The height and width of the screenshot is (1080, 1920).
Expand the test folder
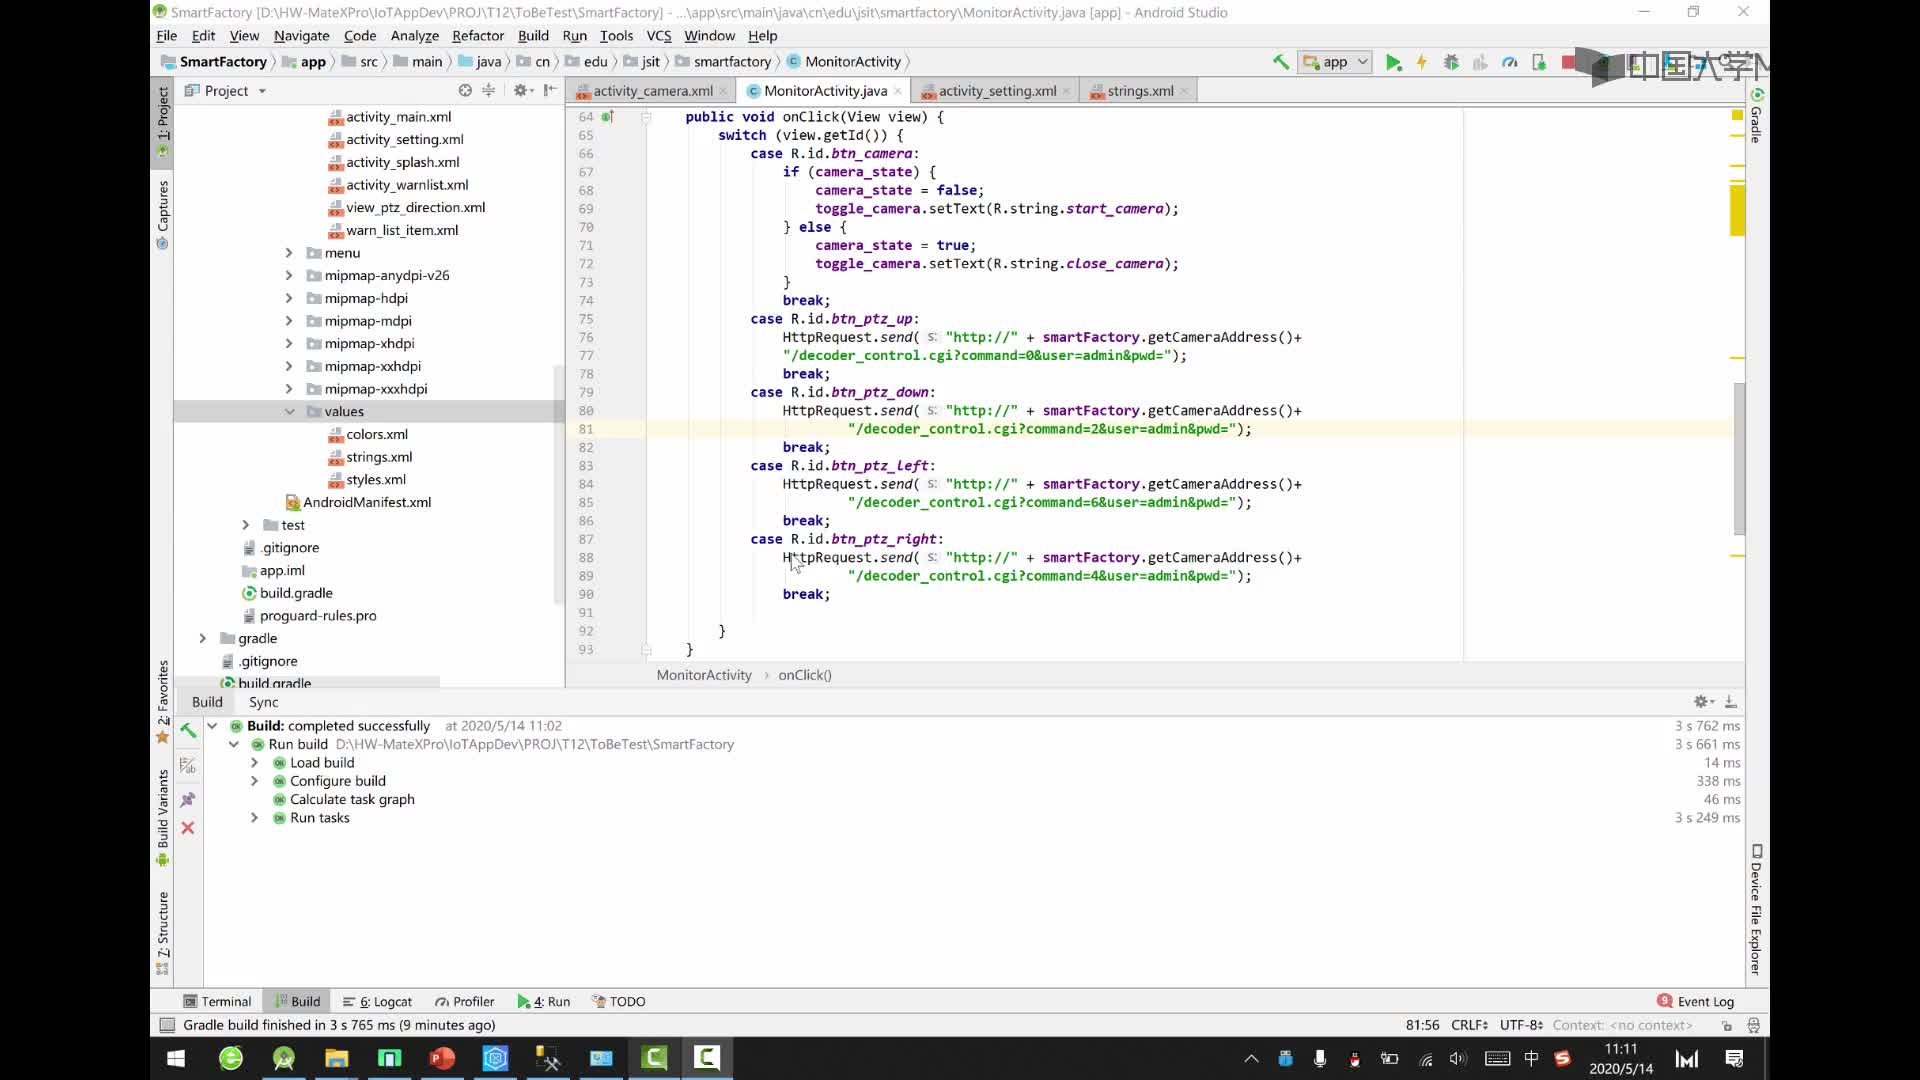click(246, 525)
